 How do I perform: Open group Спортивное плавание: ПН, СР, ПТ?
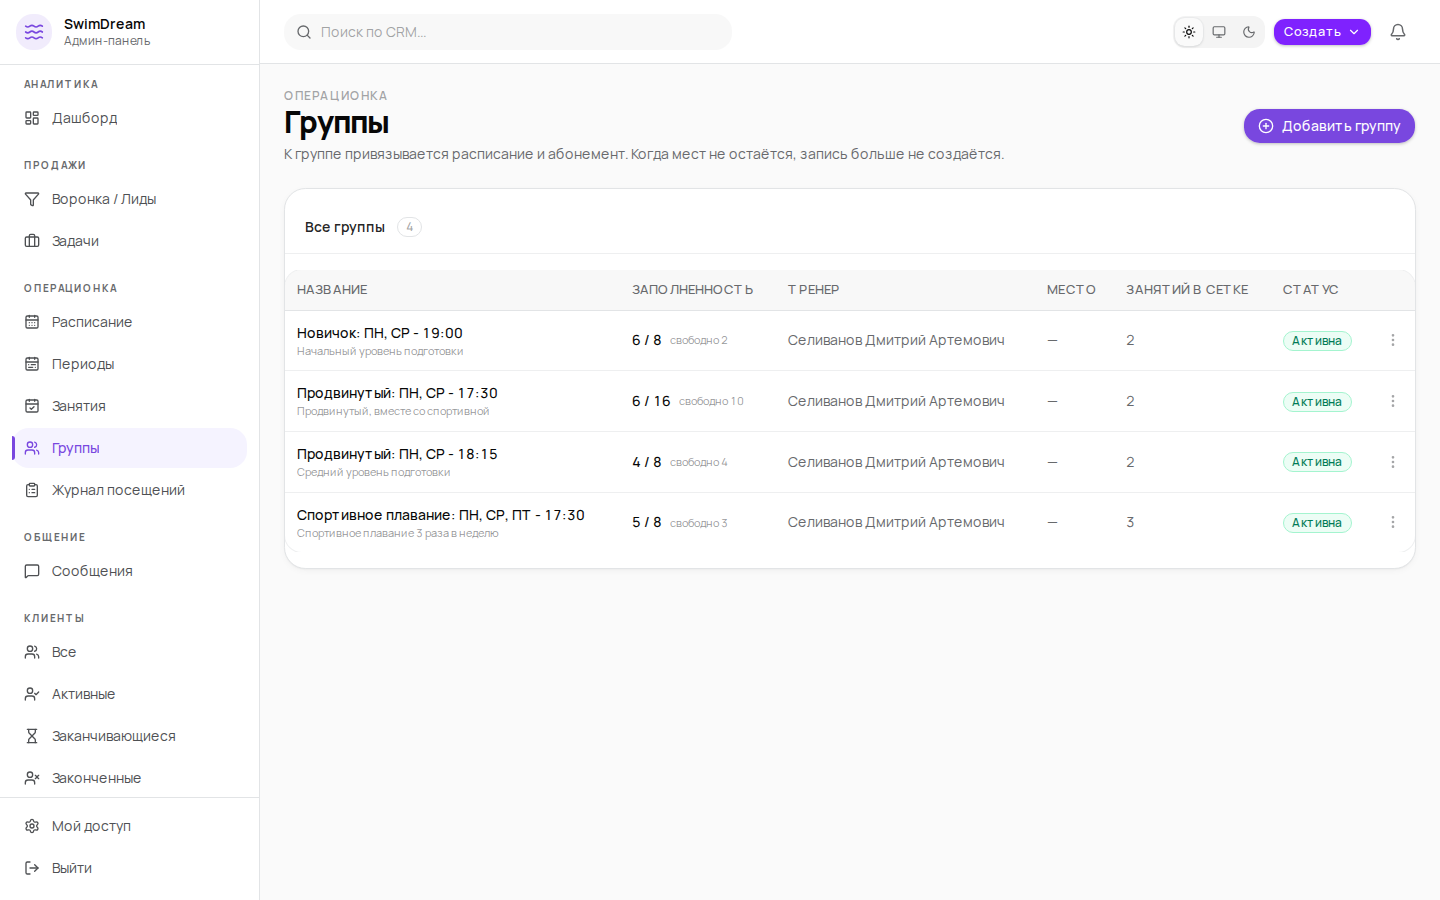pos(441,515)
